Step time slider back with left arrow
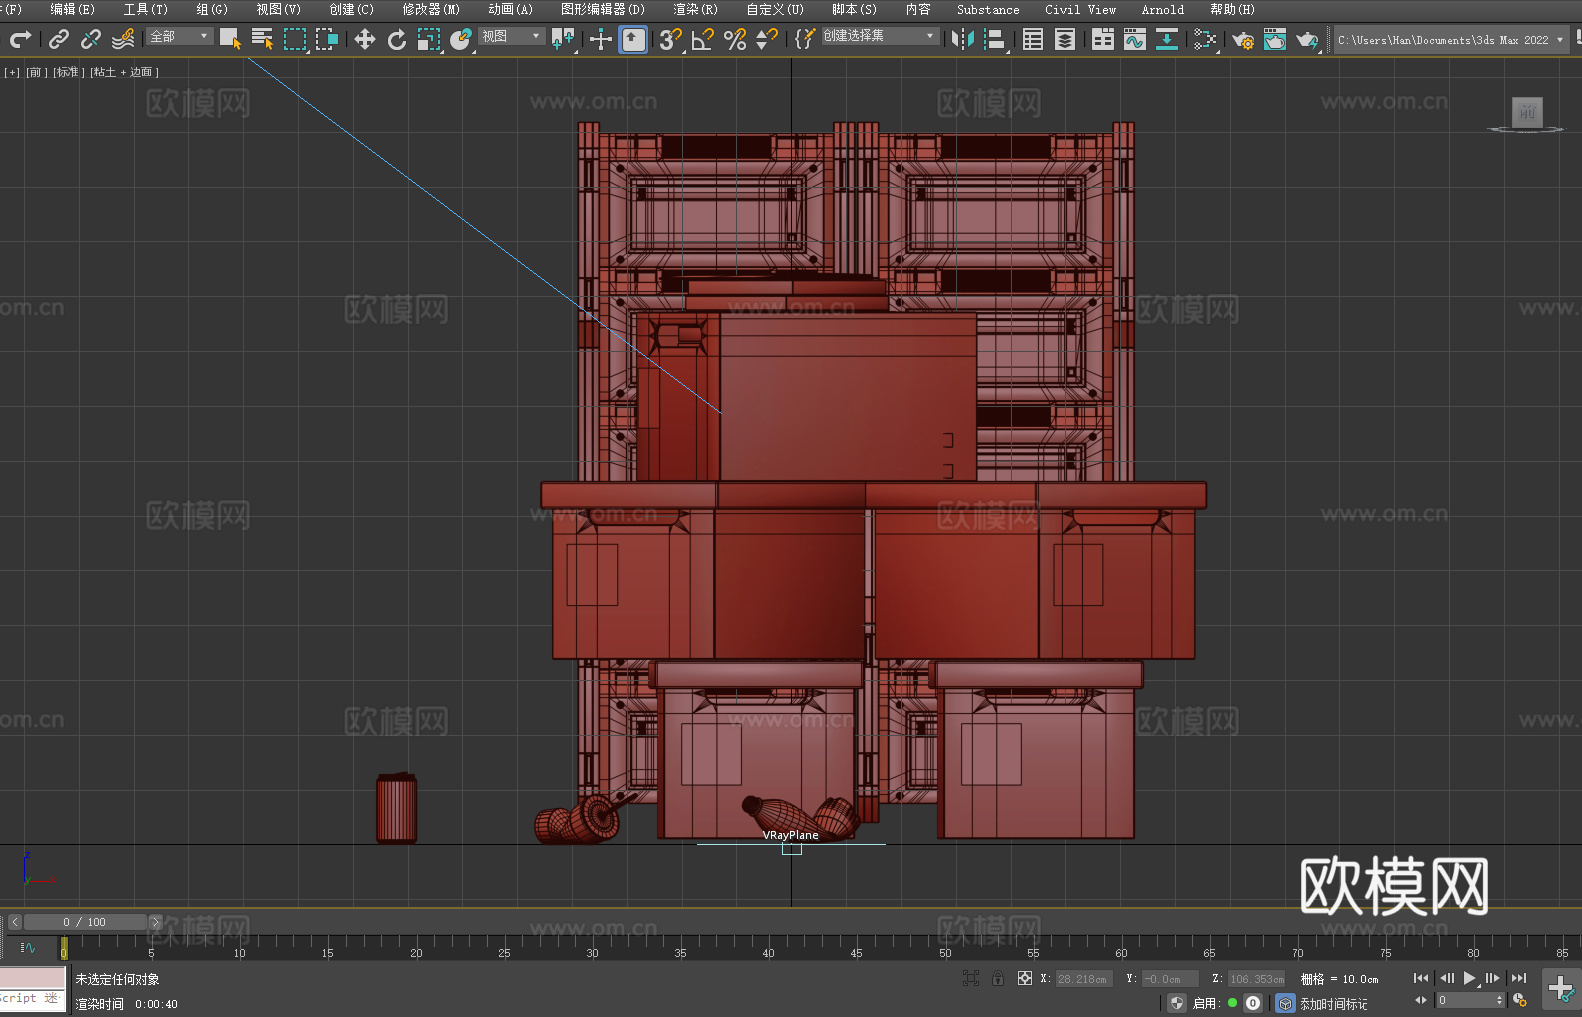Image resolution: width=1582 pixels, height=1017 pixels. 14,922
